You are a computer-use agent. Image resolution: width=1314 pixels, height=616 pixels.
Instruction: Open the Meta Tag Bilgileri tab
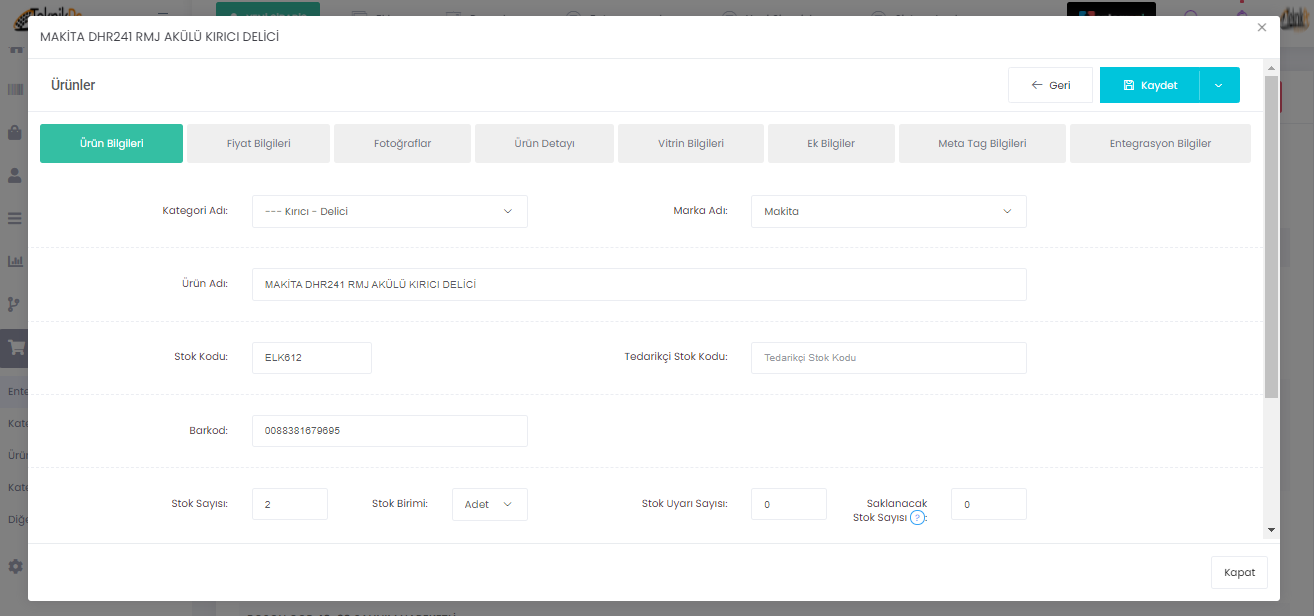pyautogui.click(x=981, y=143)
